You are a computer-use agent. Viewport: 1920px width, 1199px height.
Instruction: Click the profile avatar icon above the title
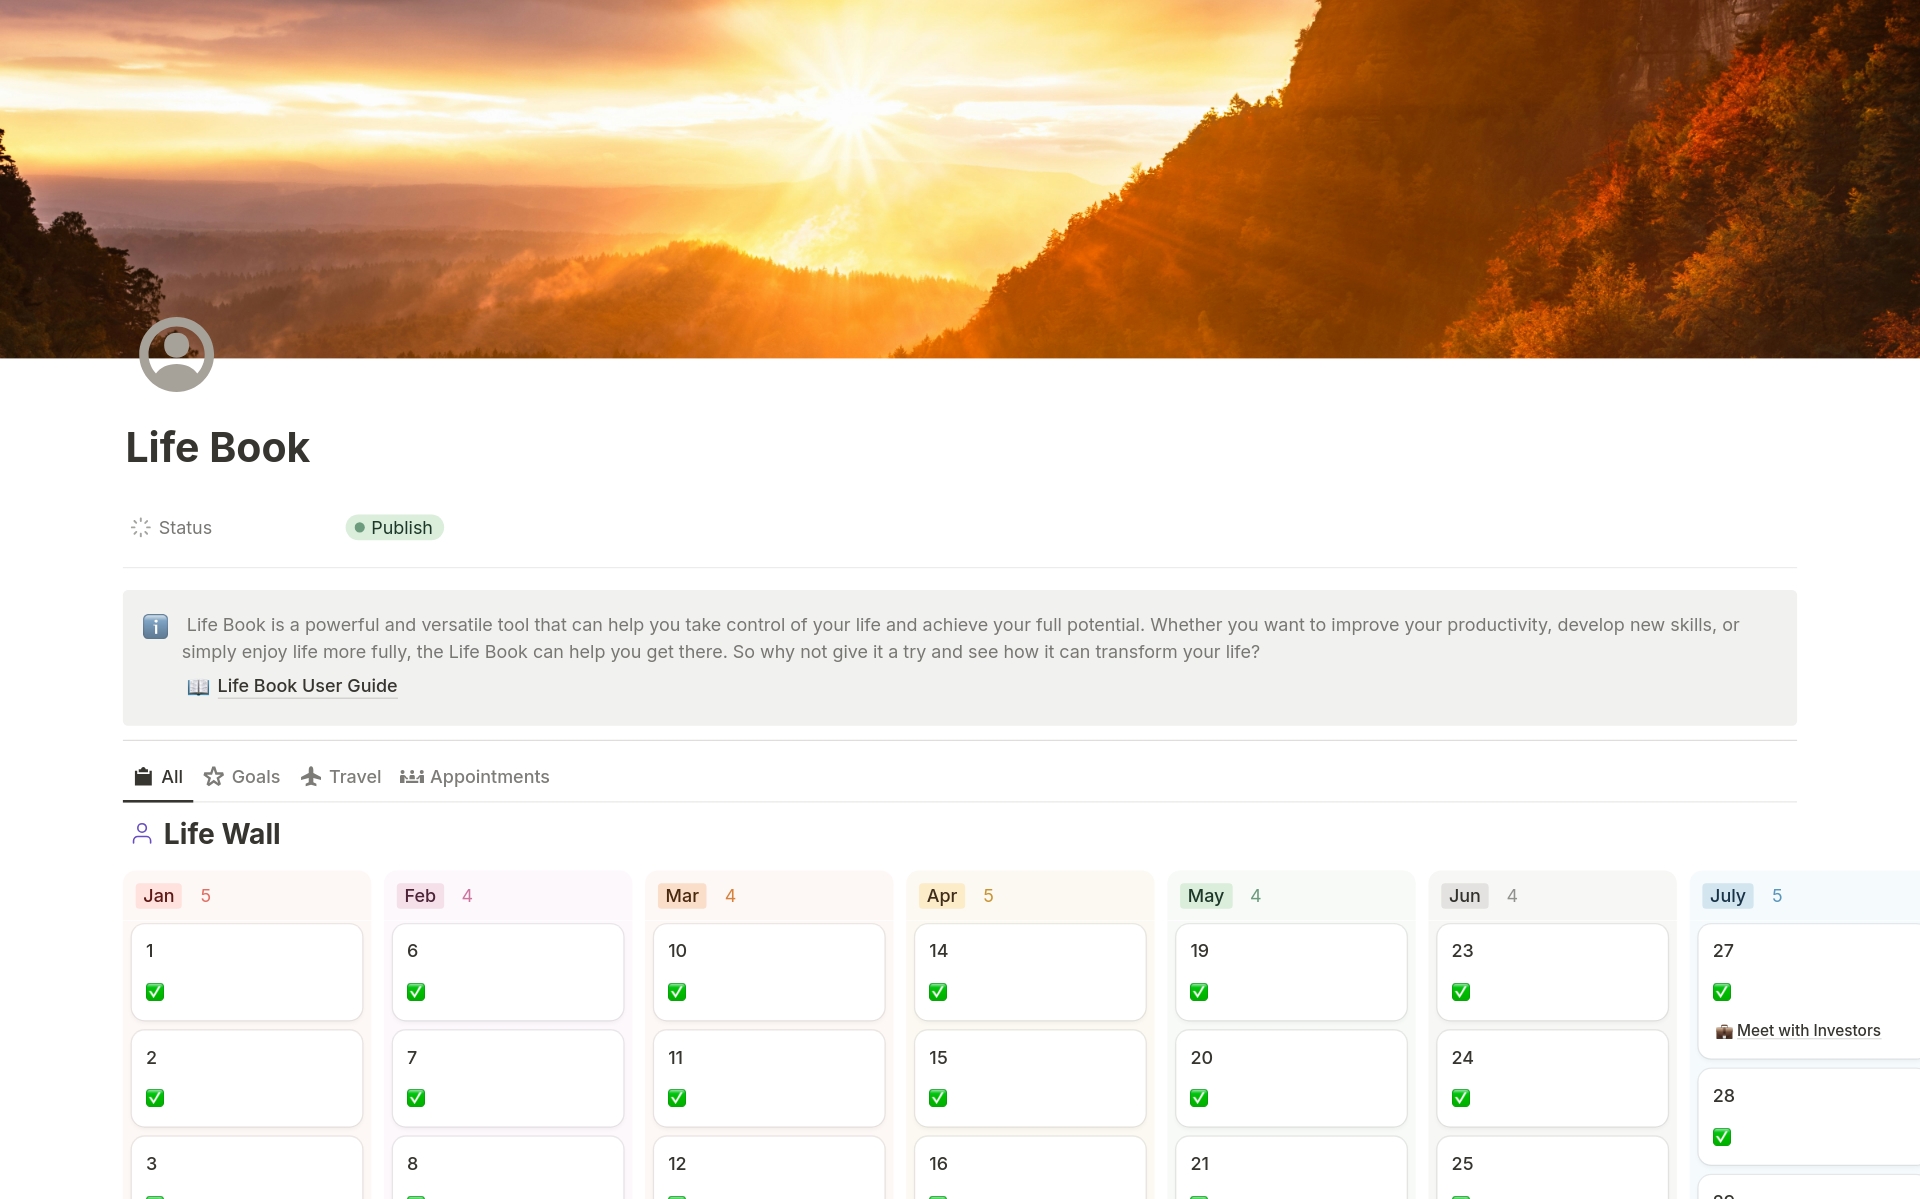[x=177, y=354]
